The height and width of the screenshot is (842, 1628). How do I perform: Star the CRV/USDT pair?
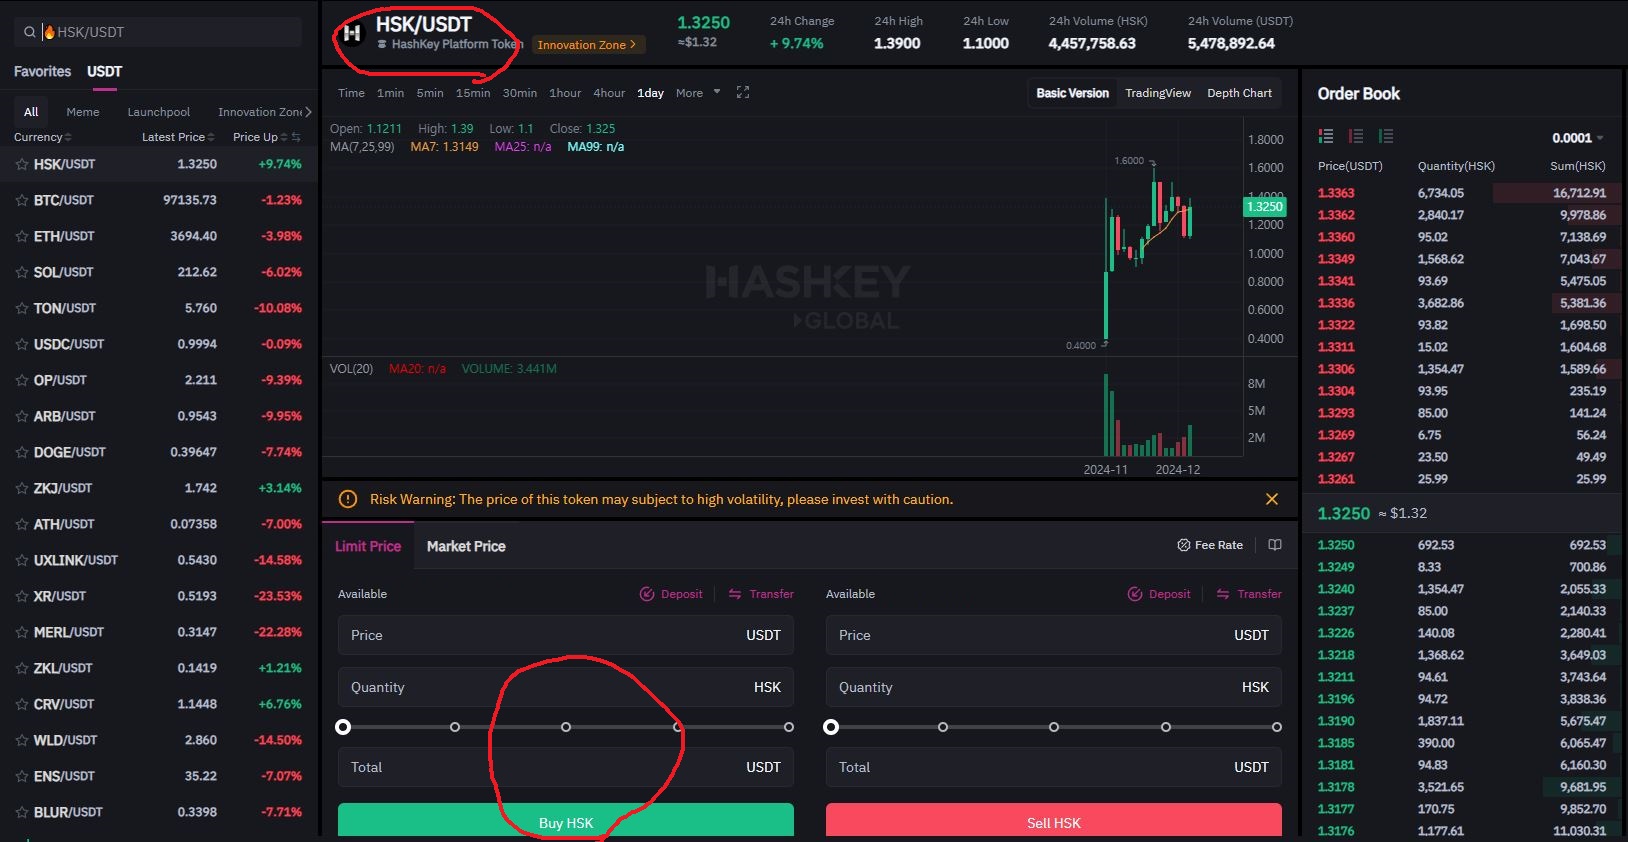point(21,704)
